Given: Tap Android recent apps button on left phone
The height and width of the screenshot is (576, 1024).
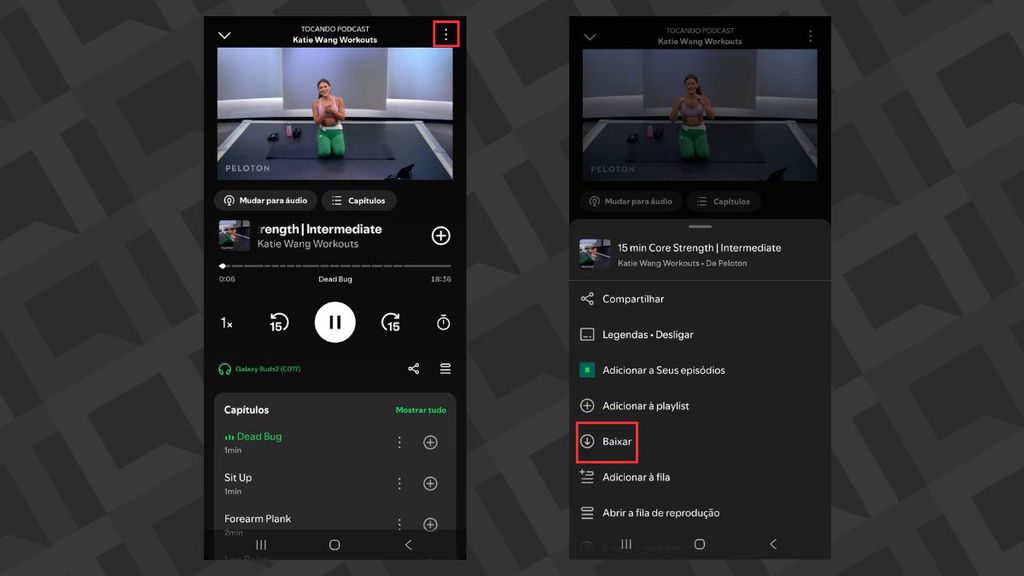Looking at the screenshot, I should tap(261, 545).
